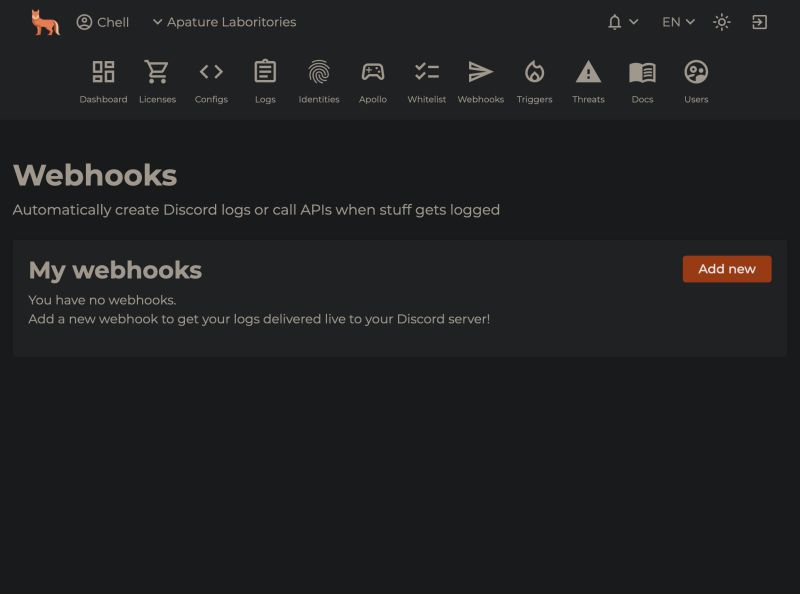Viewport: 800px width, 594px height.
Task: Open the Chell profile menu
Action: [103, 21]
